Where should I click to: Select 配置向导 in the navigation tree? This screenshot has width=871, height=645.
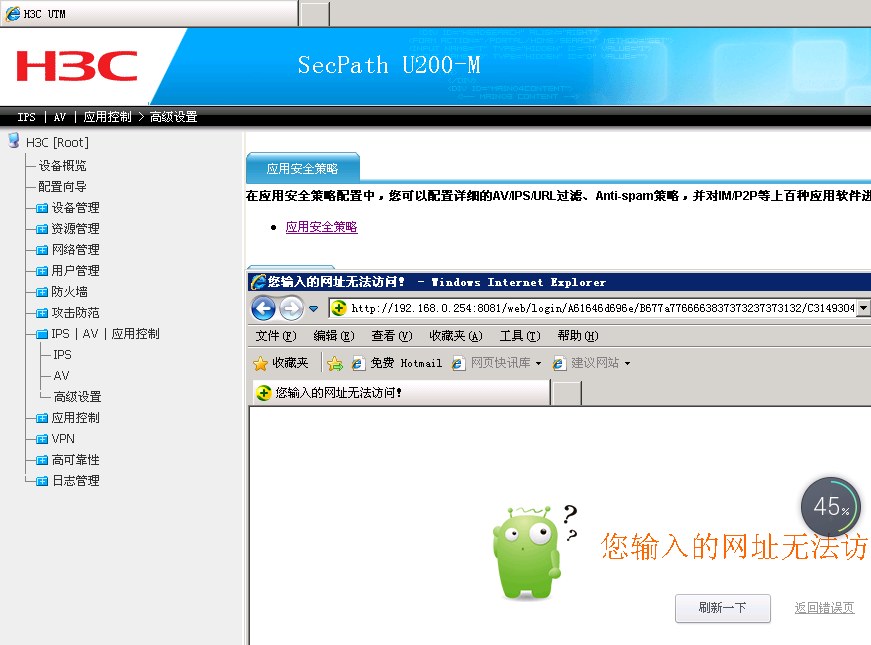coord(62,187)
